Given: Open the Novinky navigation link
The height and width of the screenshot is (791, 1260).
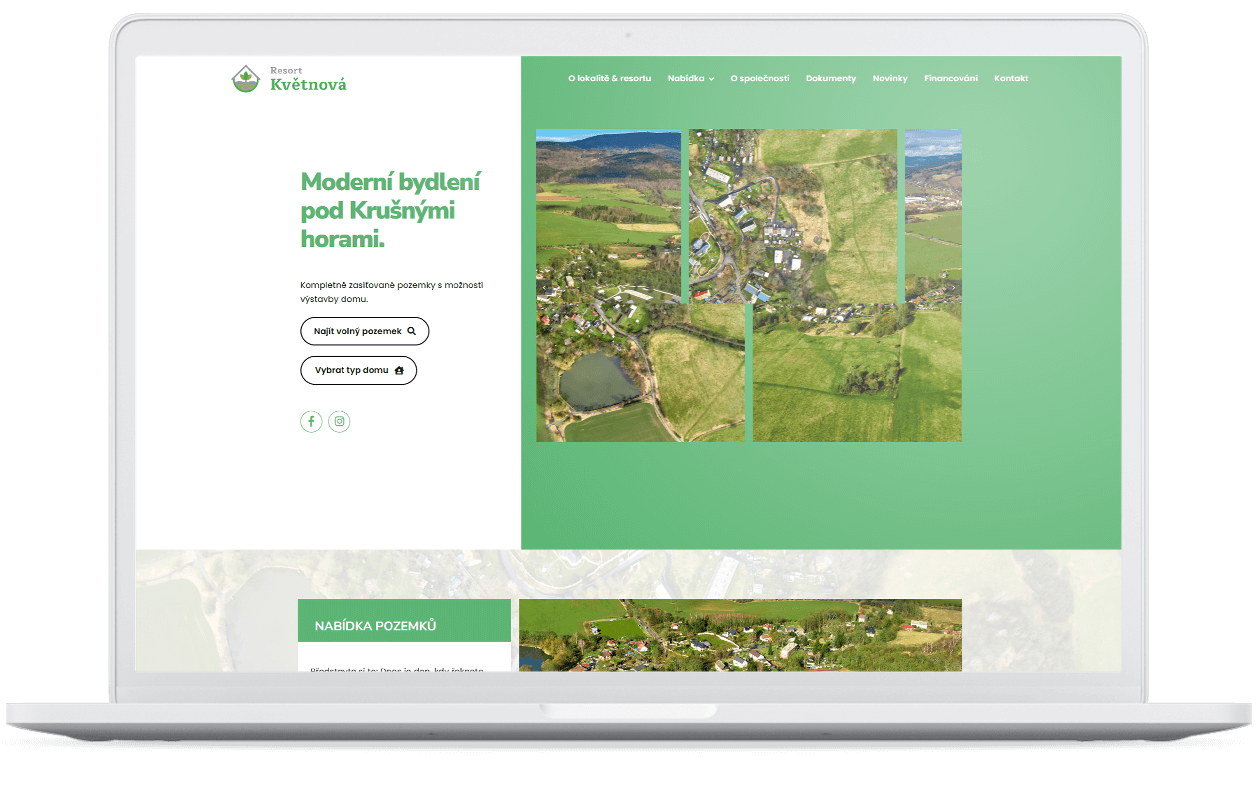Looking at the screenshot, I should pos(889,78).
